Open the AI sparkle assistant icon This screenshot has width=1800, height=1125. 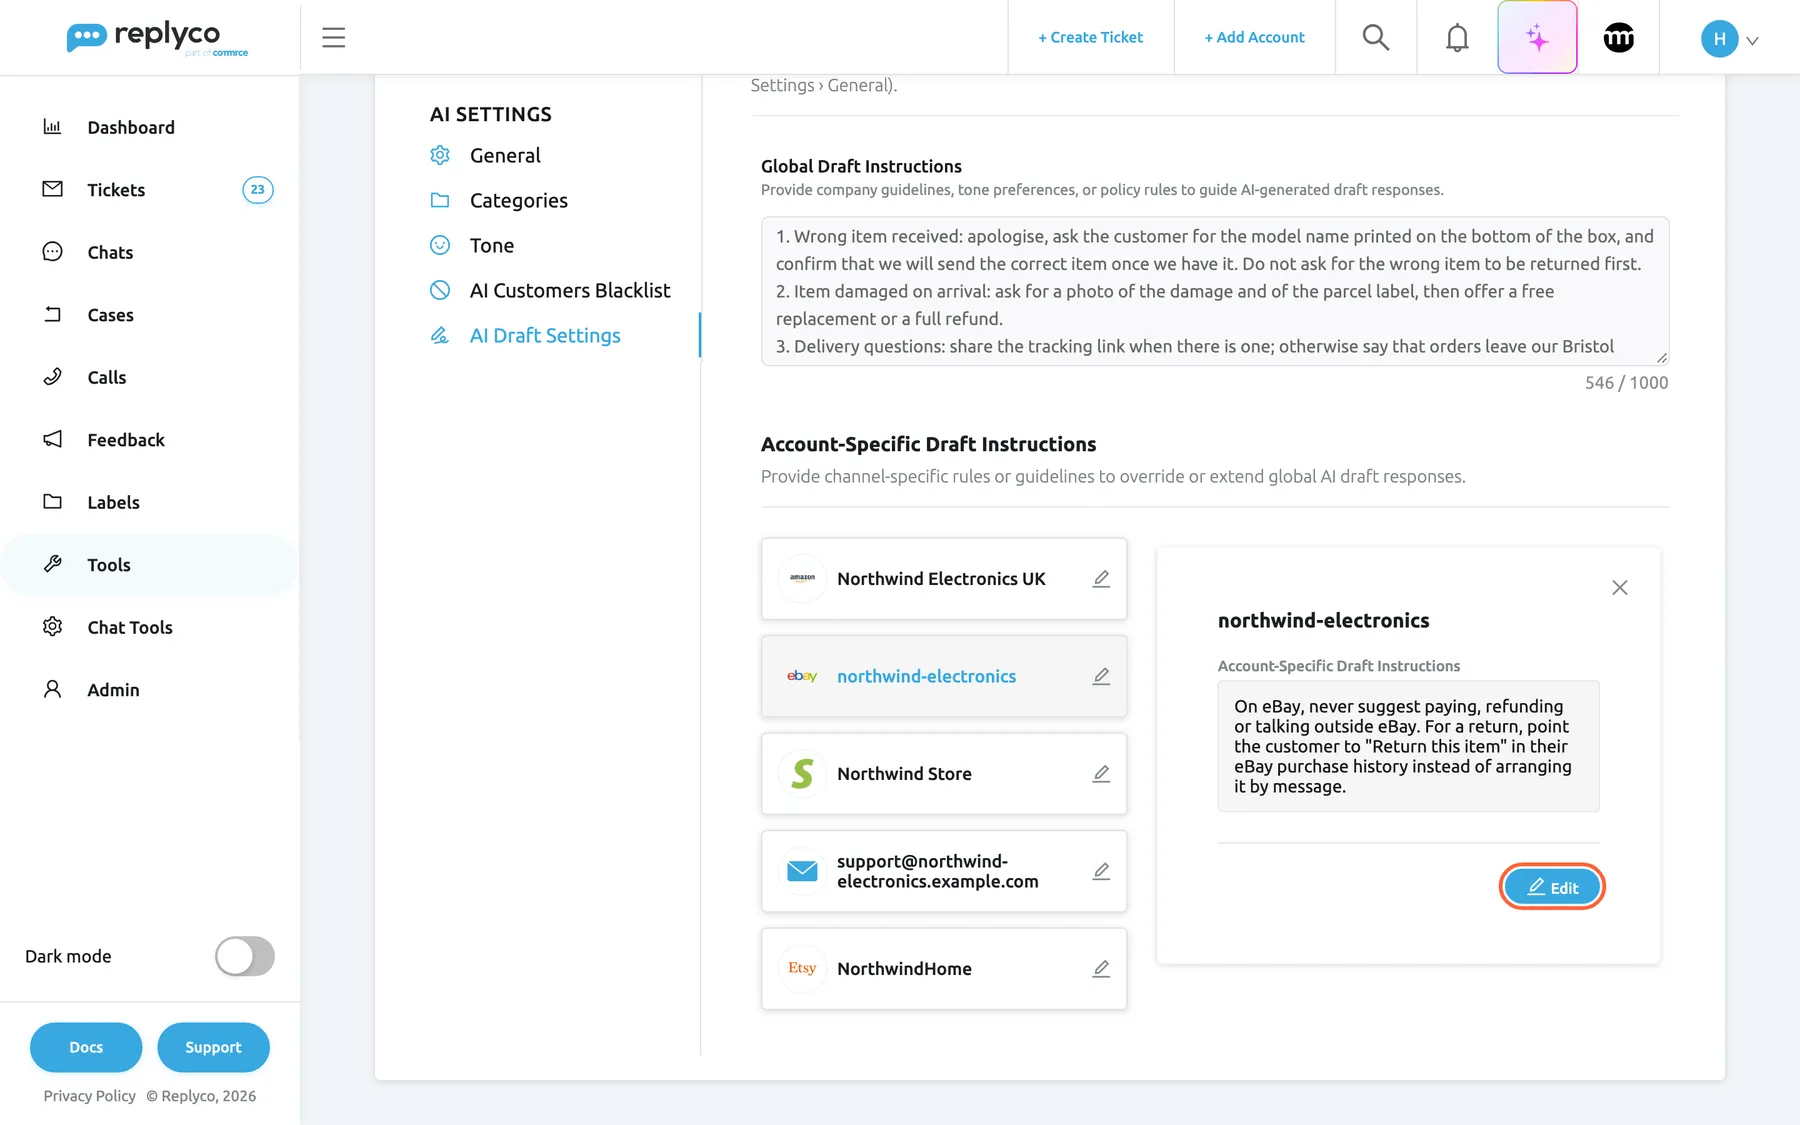point(1537,38)
